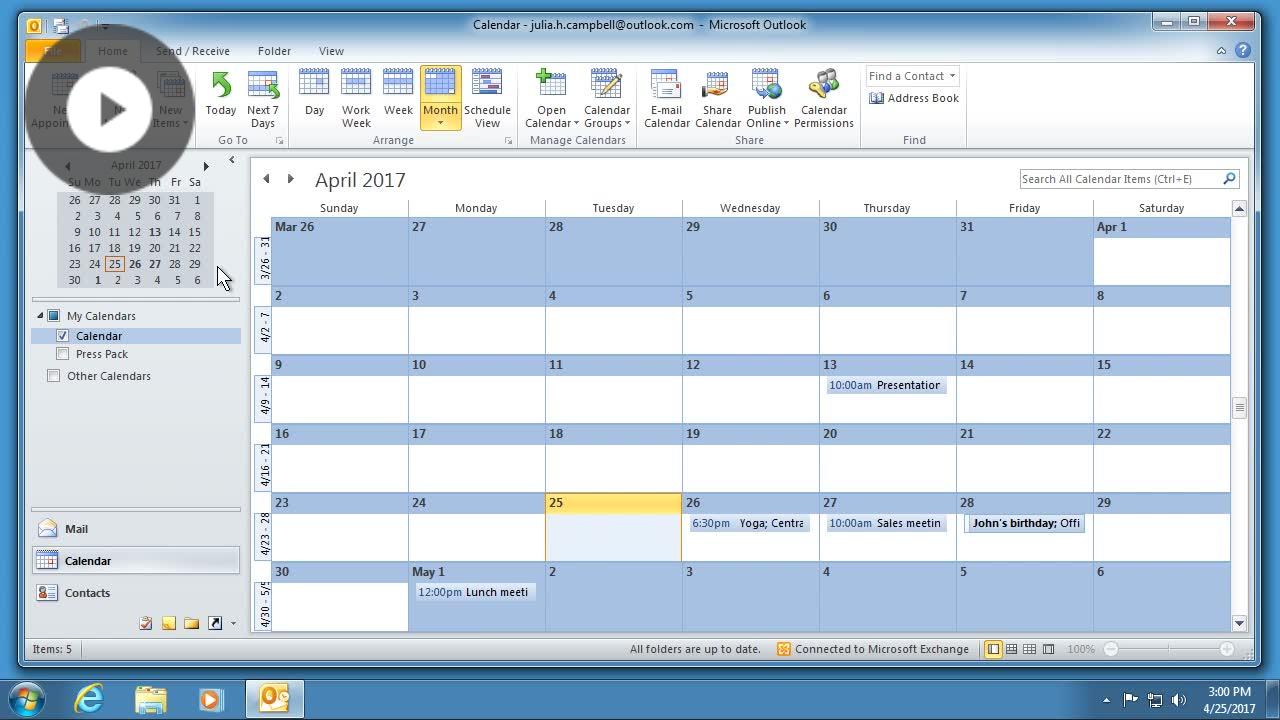Open the Contacts pane
This screenshot has width=1280, height=720.
pos(87,592)
